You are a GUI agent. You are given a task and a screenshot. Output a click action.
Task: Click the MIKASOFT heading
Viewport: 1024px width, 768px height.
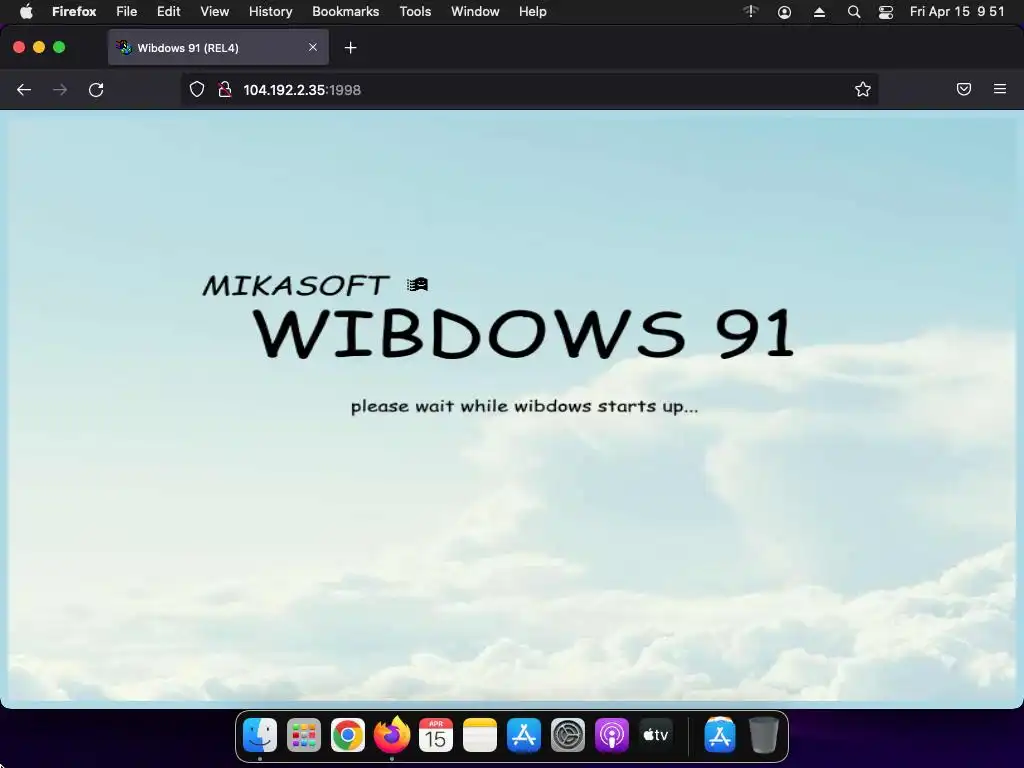click(296, 285)
